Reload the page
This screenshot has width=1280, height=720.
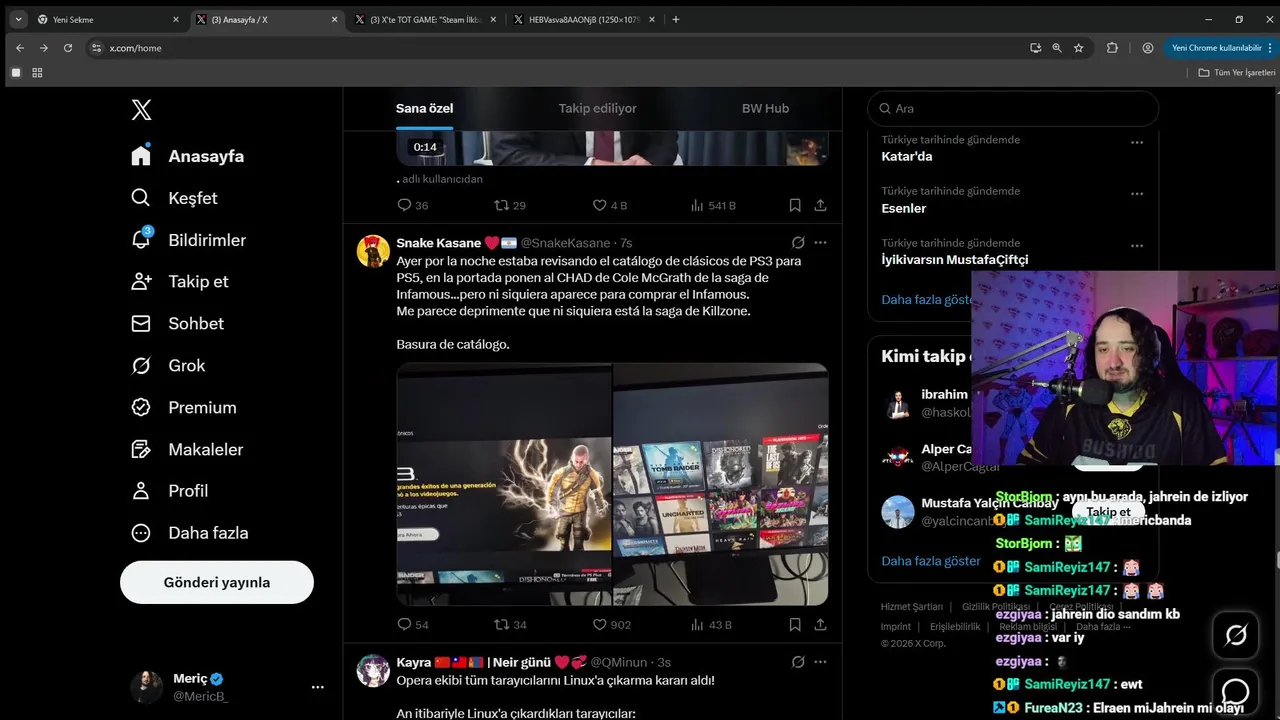pos(68,48)
